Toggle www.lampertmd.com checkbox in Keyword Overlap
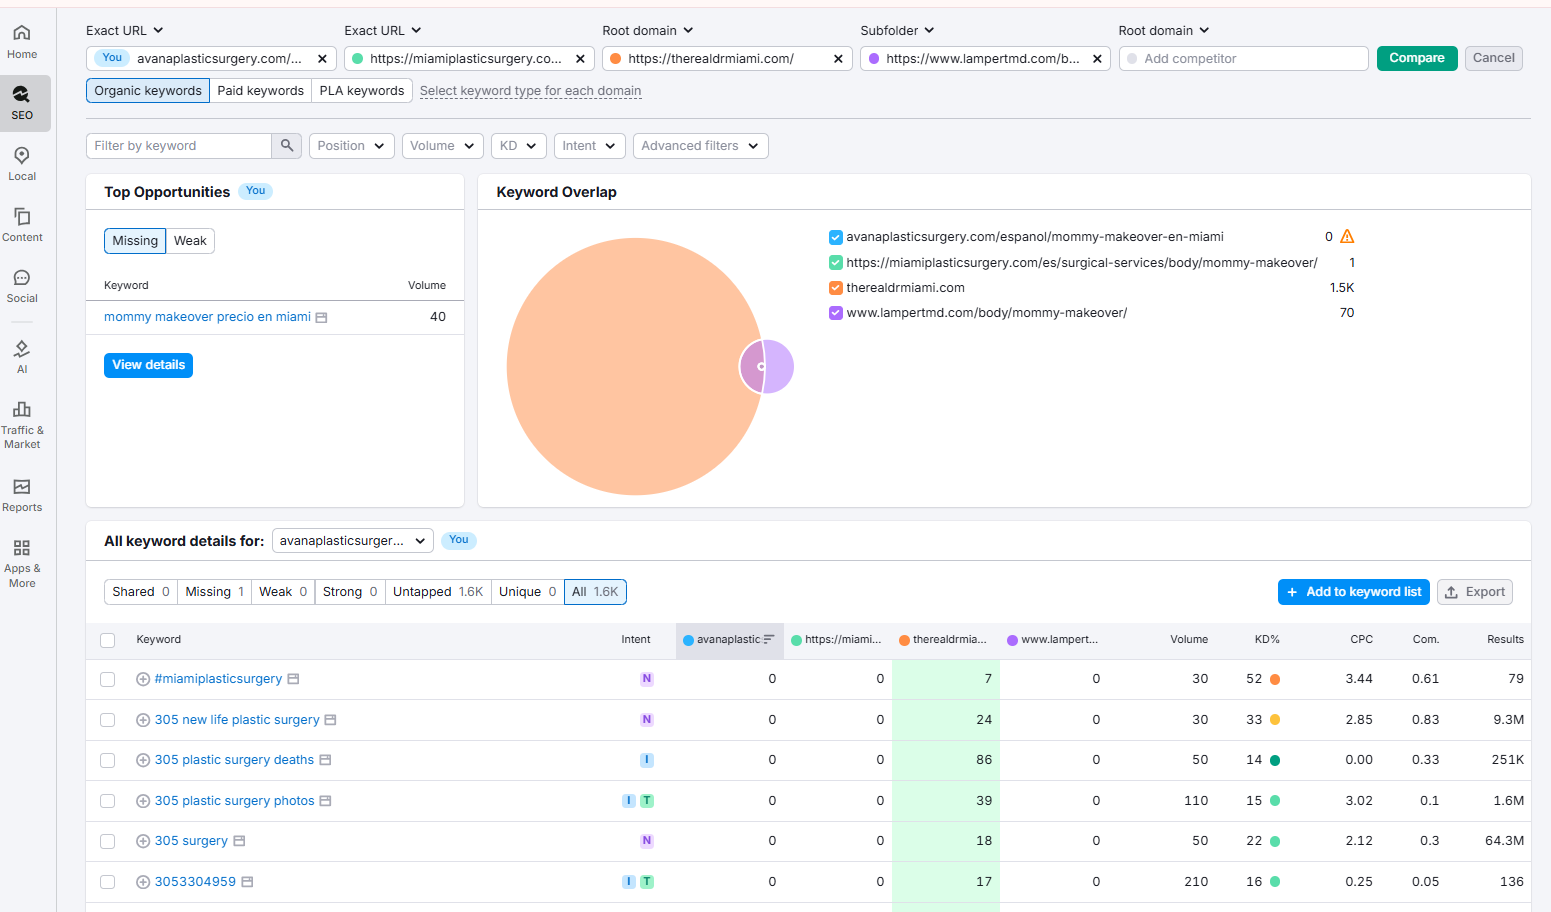 tap(836, 313)
